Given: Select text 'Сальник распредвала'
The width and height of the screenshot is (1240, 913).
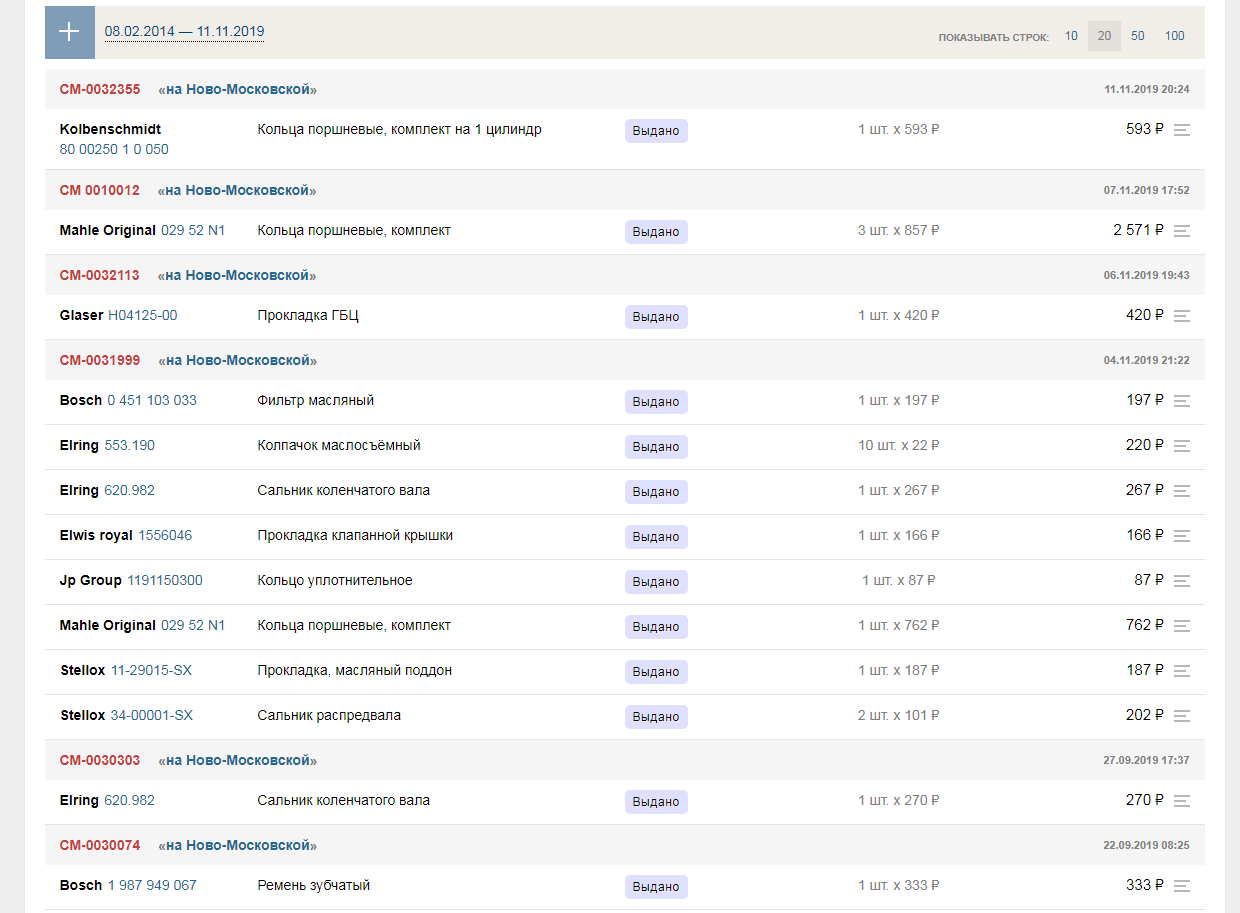Looking at the screenshot, I should (x=329, y=715).
